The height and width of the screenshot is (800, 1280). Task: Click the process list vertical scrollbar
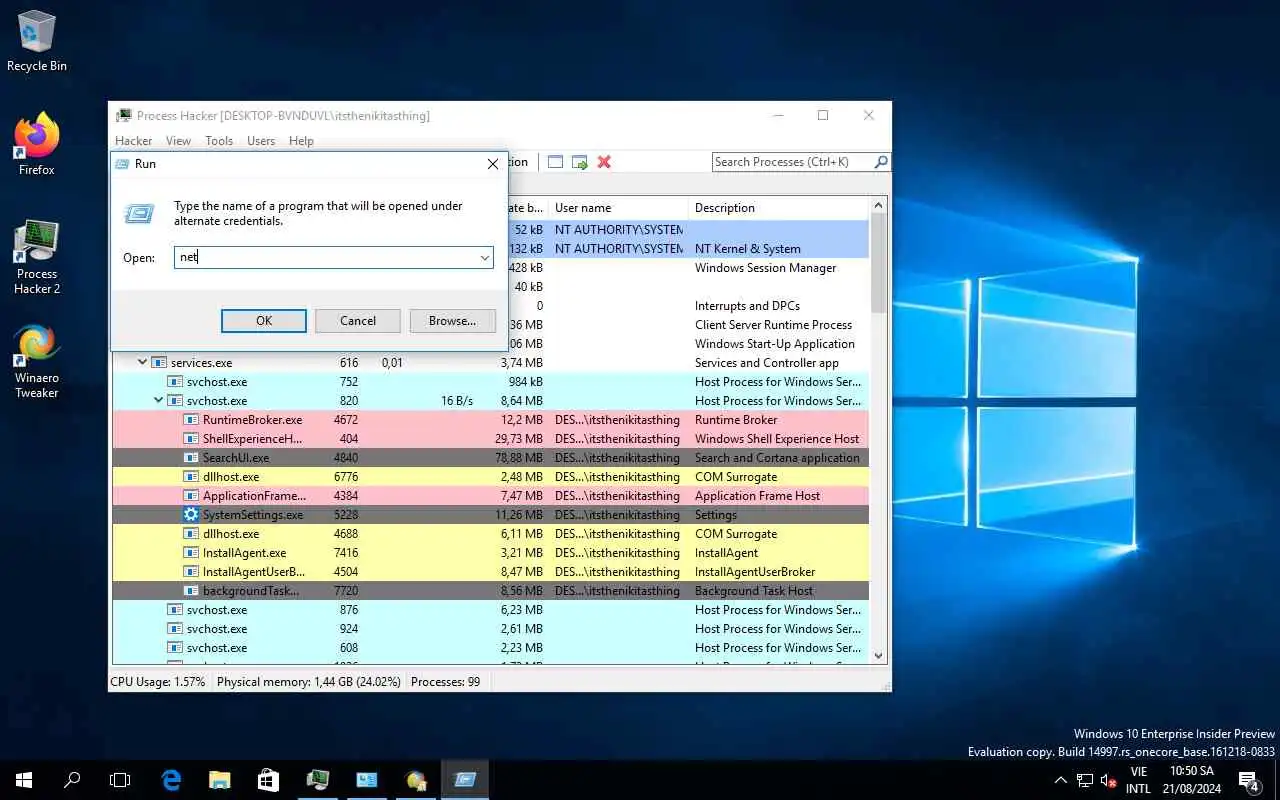879,430
